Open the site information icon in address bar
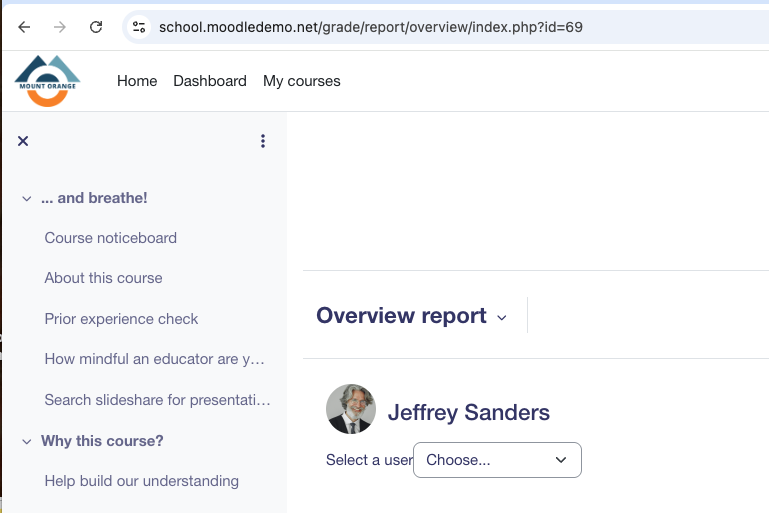 139,27
